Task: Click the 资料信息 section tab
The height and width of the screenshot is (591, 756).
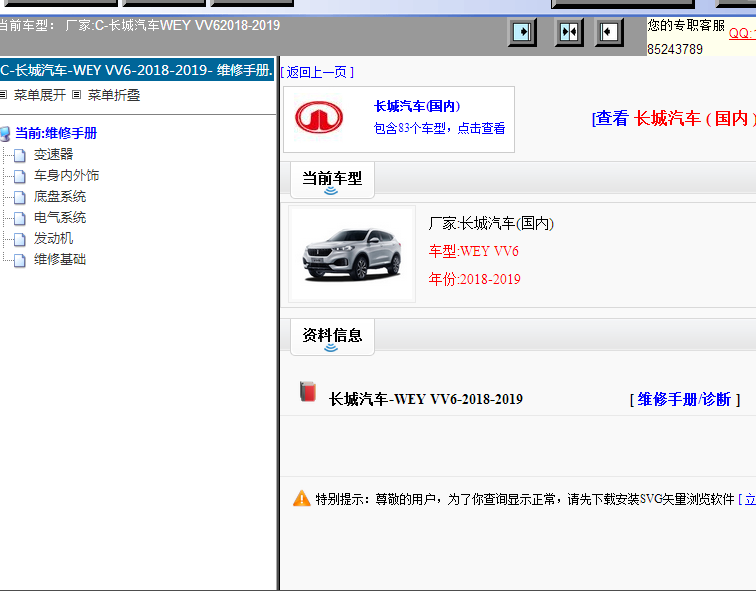Action: (x=332, y=337)
